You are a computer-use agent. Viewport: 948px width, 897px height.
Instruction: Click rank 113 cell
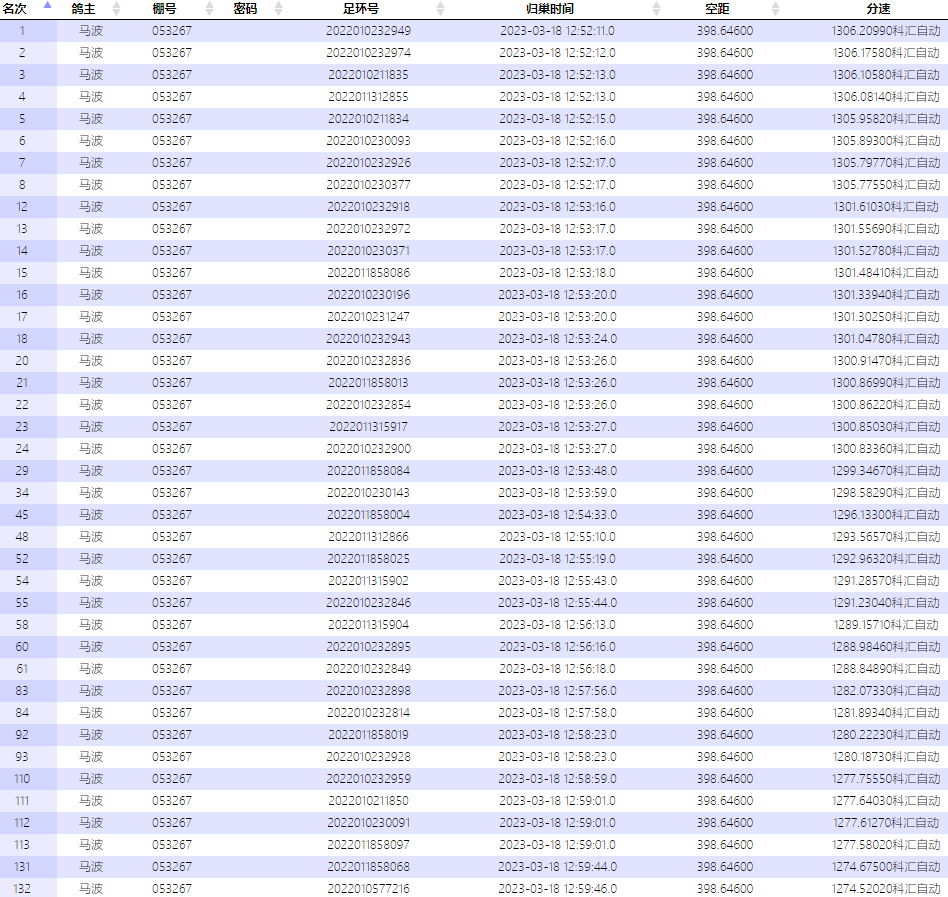coord(22,845)
